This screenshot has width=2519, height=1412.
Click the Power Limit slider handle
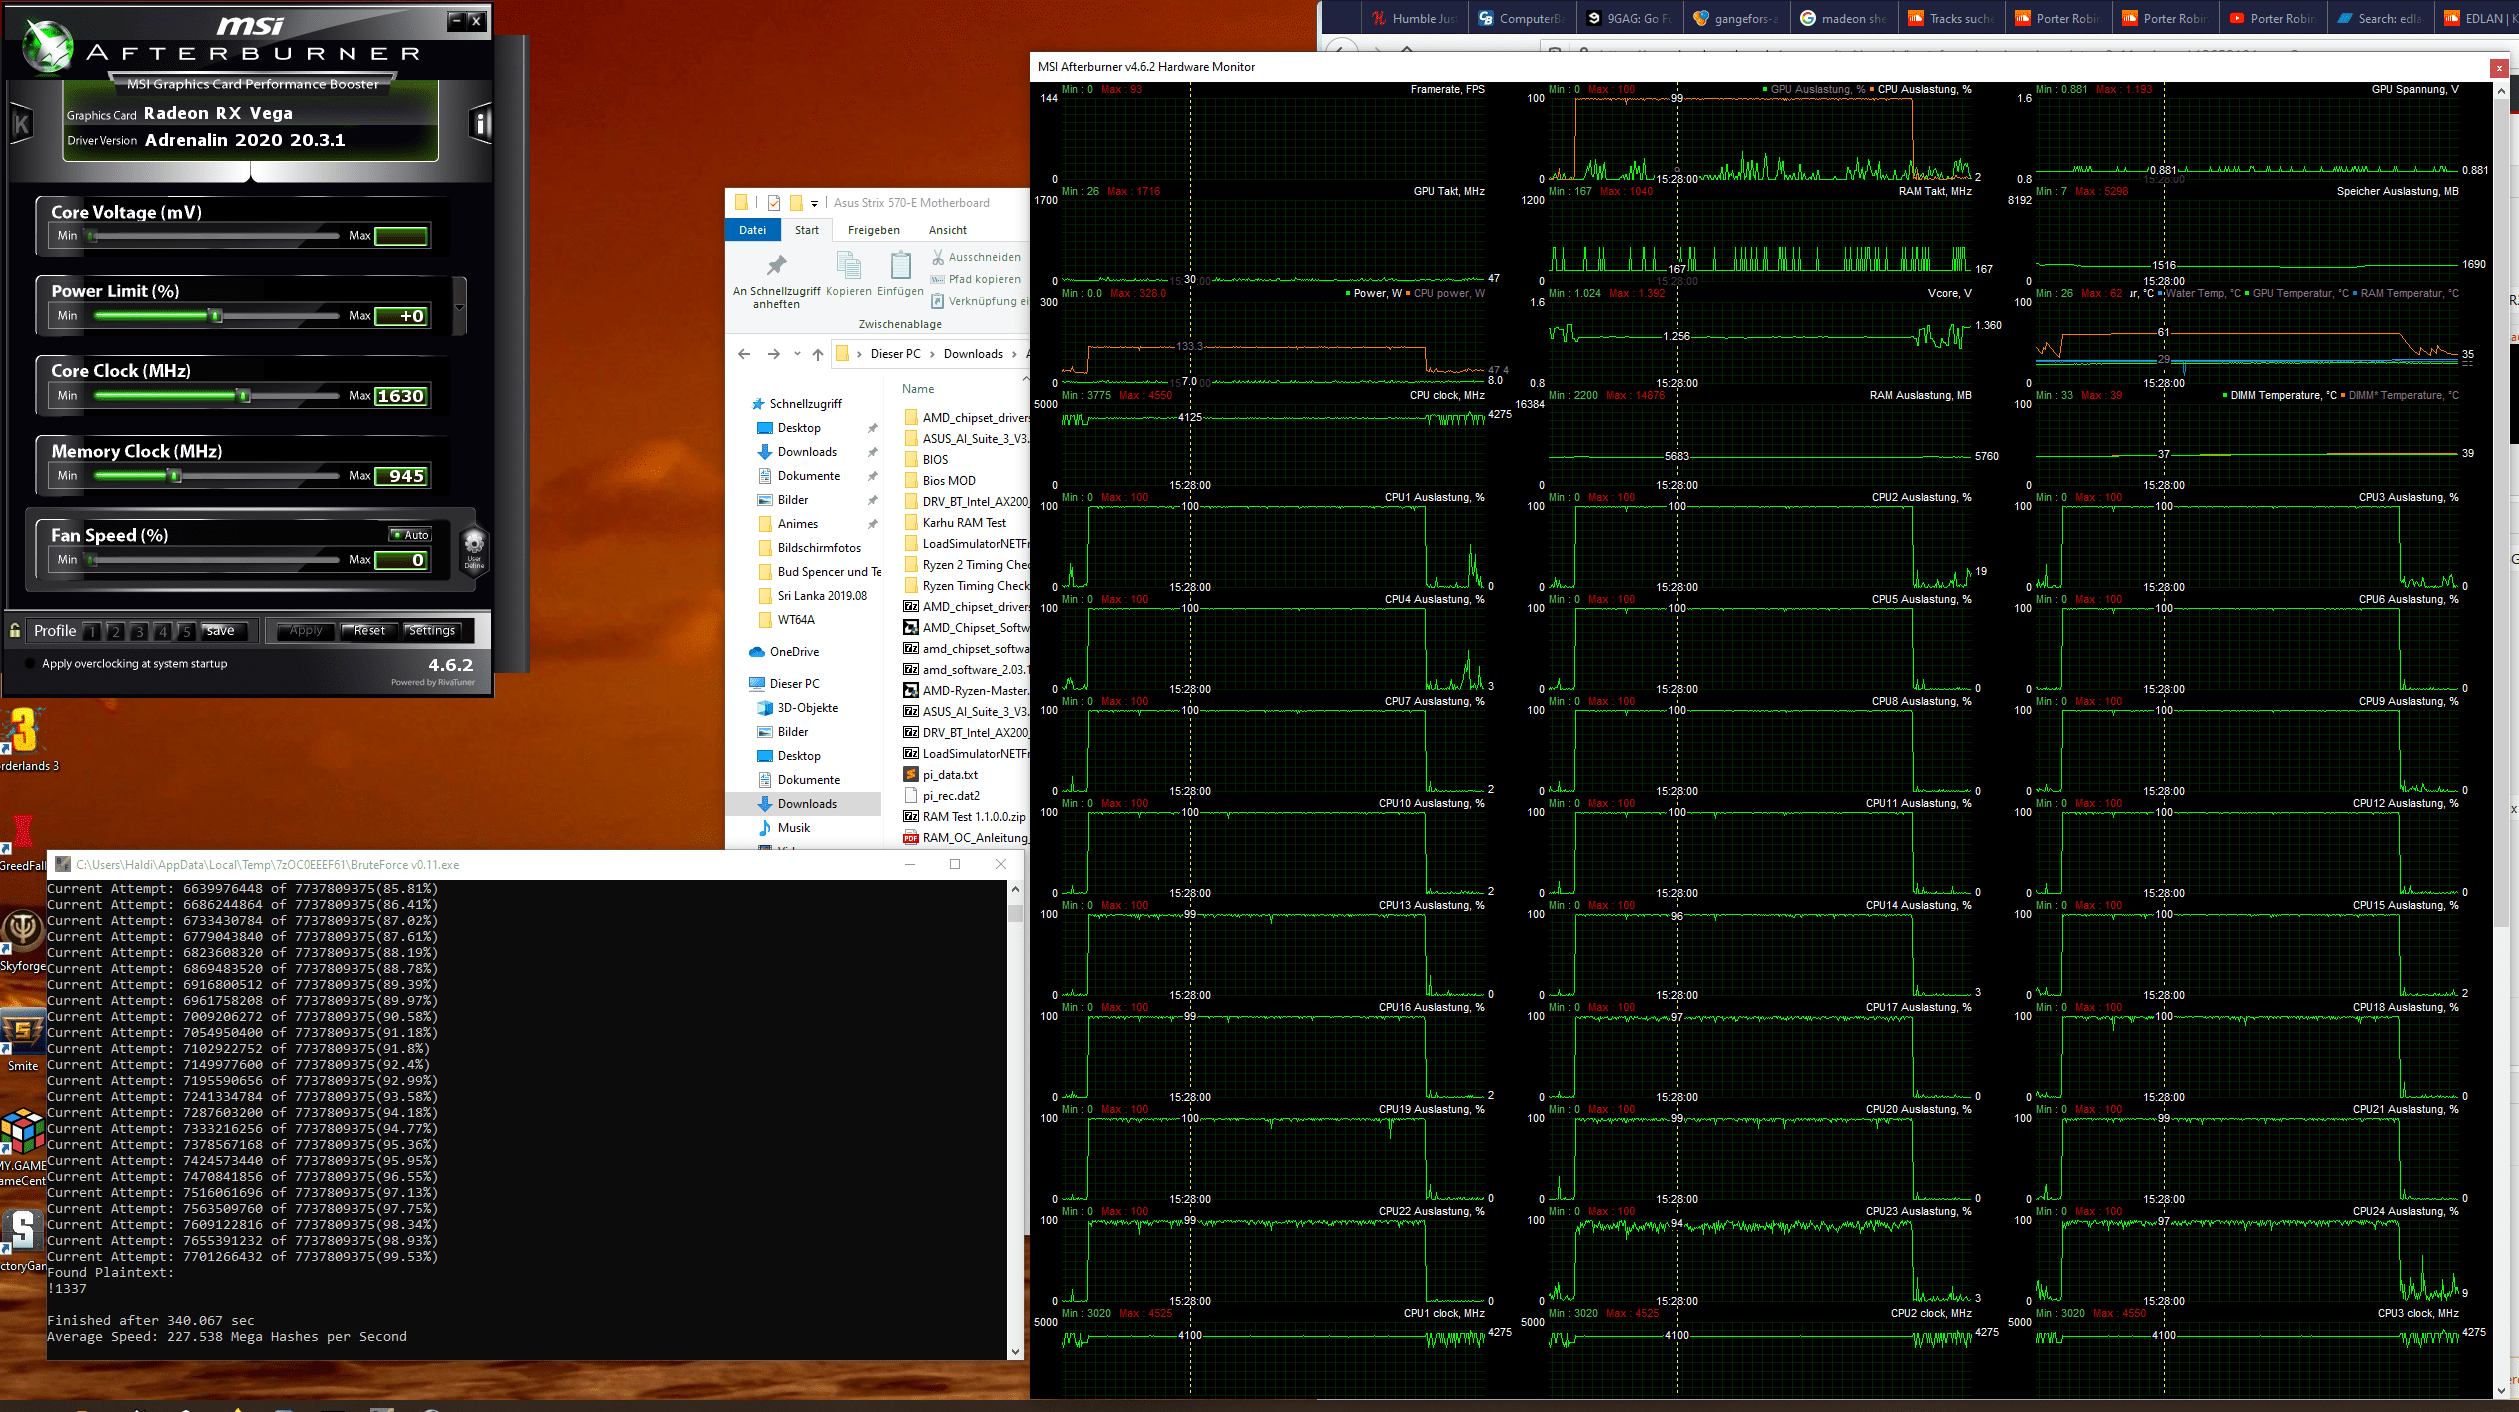pyautogui.click(x=215, y=316)
